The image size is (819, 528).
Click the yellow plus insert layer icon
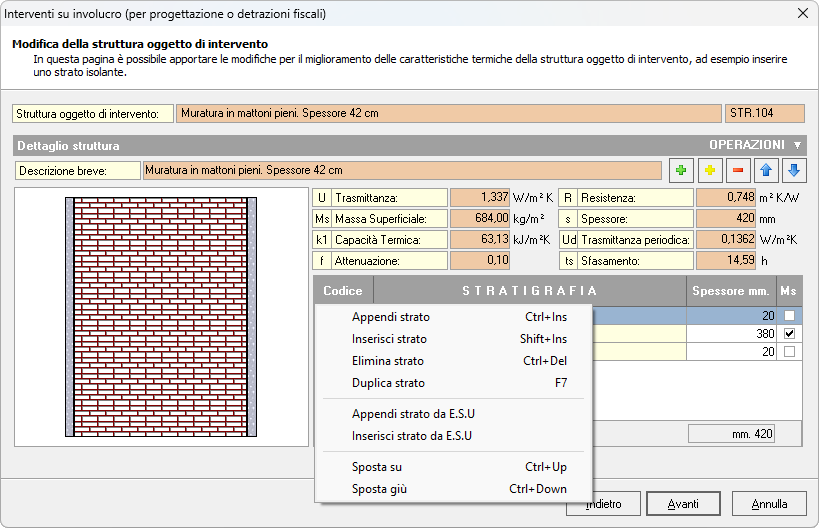tap(710, 171)
